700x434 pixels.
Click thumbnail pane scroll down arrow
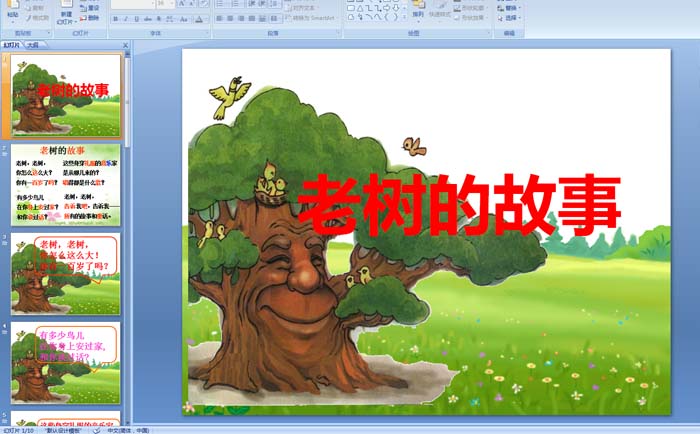[128, 422]
